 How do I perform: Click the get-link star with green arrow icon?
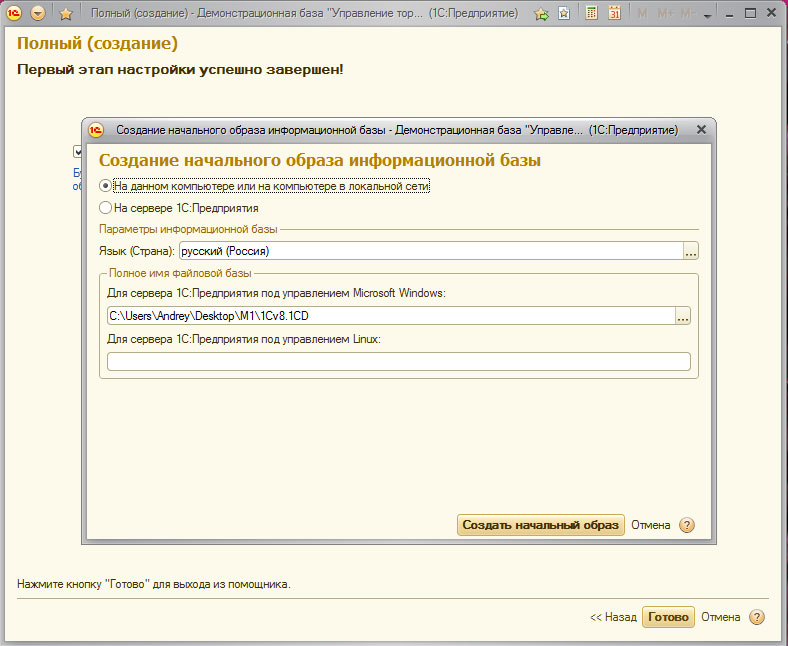coord(541,14)
